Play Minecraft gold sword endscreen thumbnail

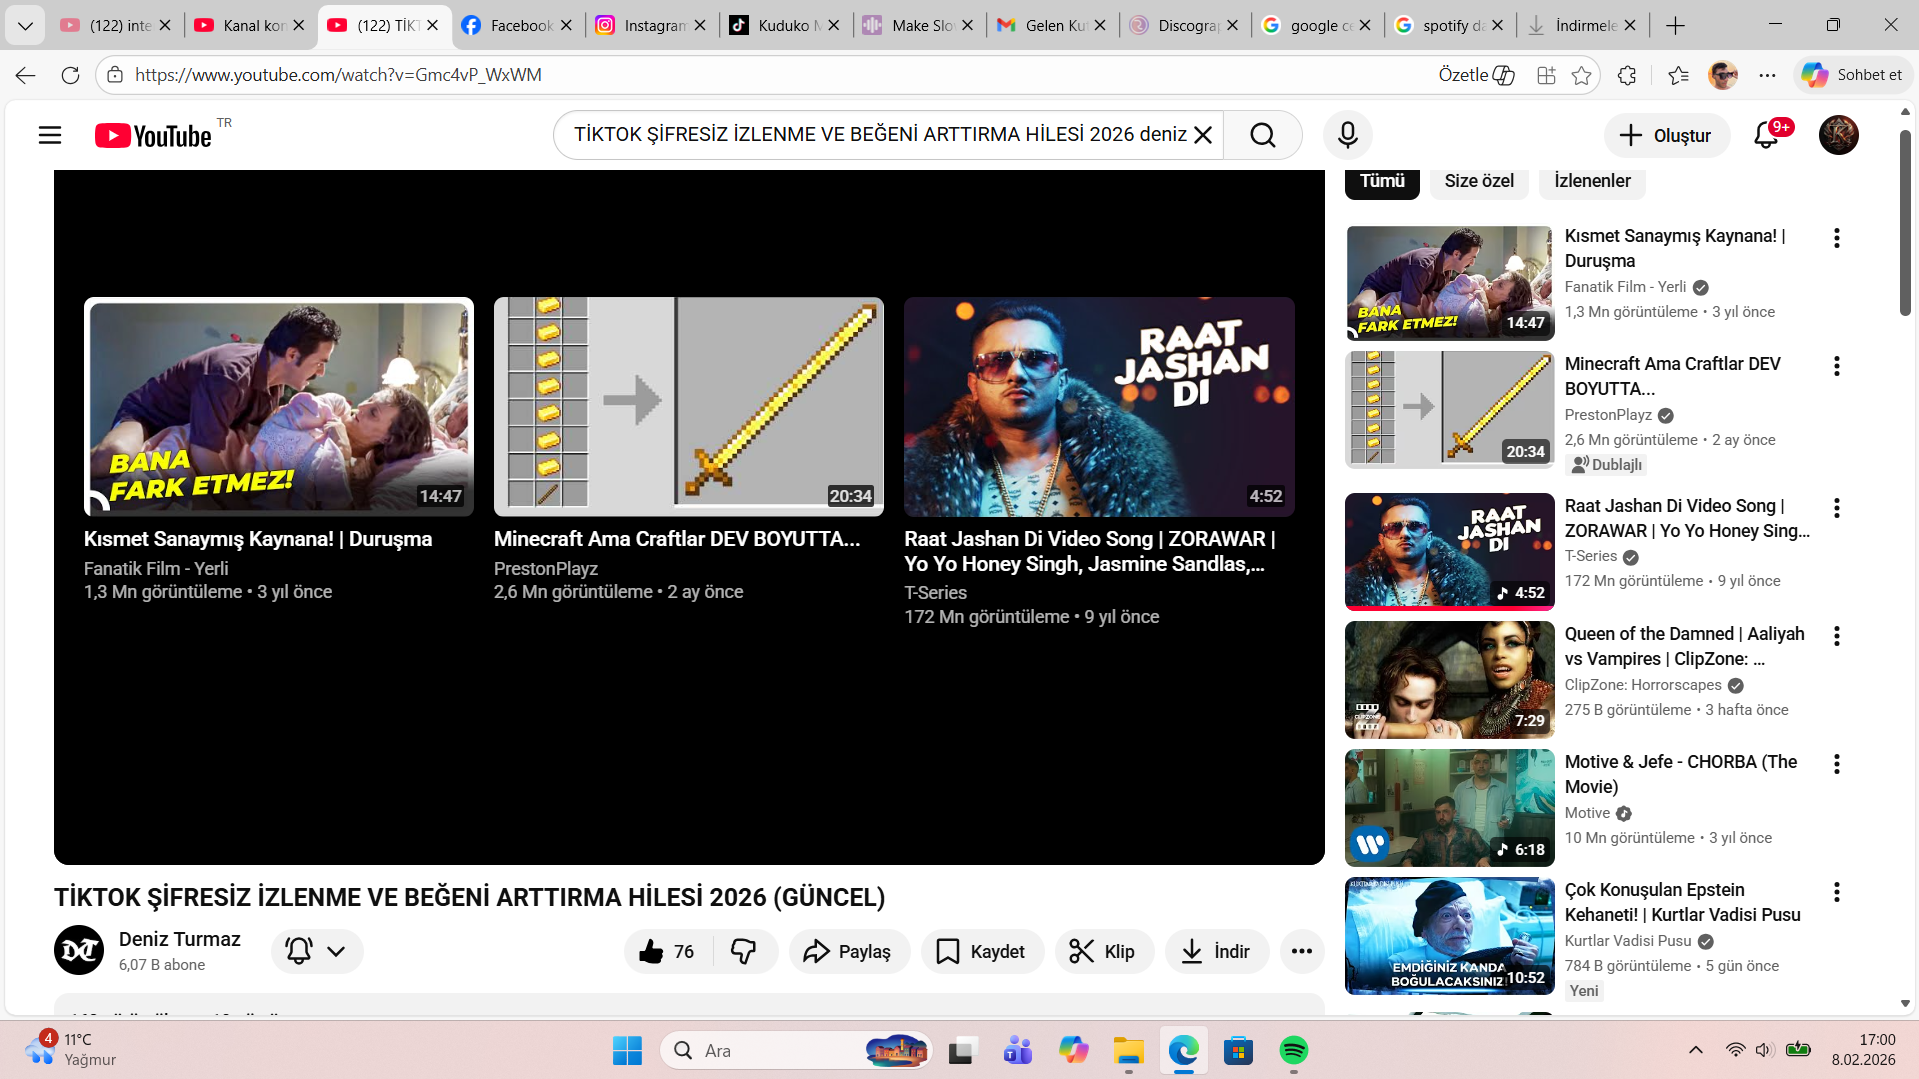[689, 407]
